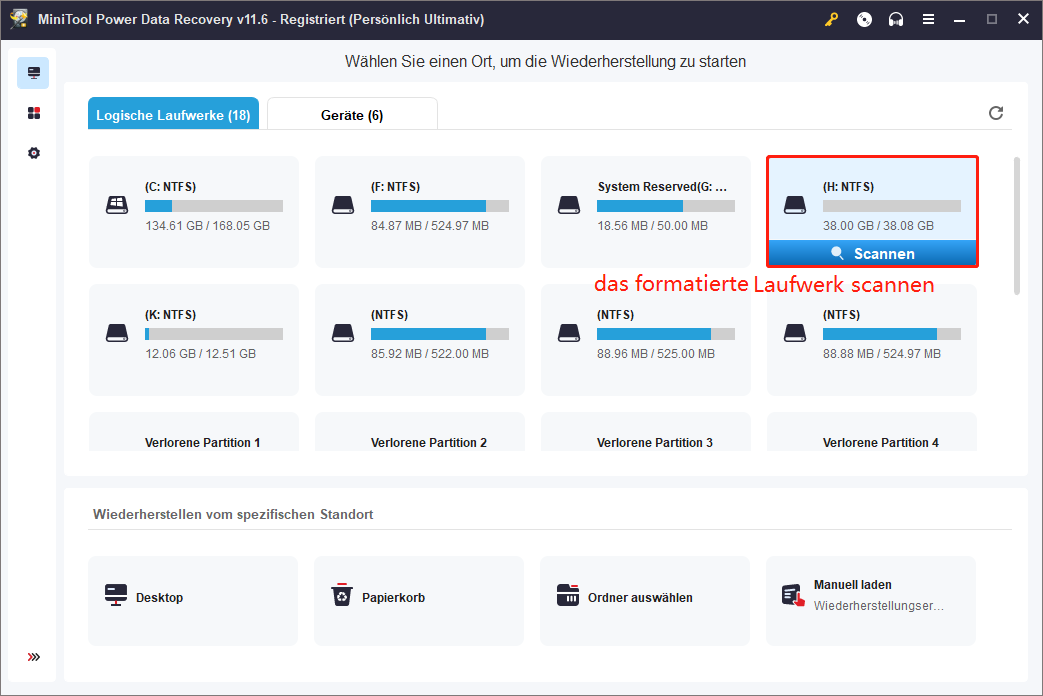Select Logische Laufwerke (18) tab
The height and width of the screenshot is (696, 1043).
173,115
